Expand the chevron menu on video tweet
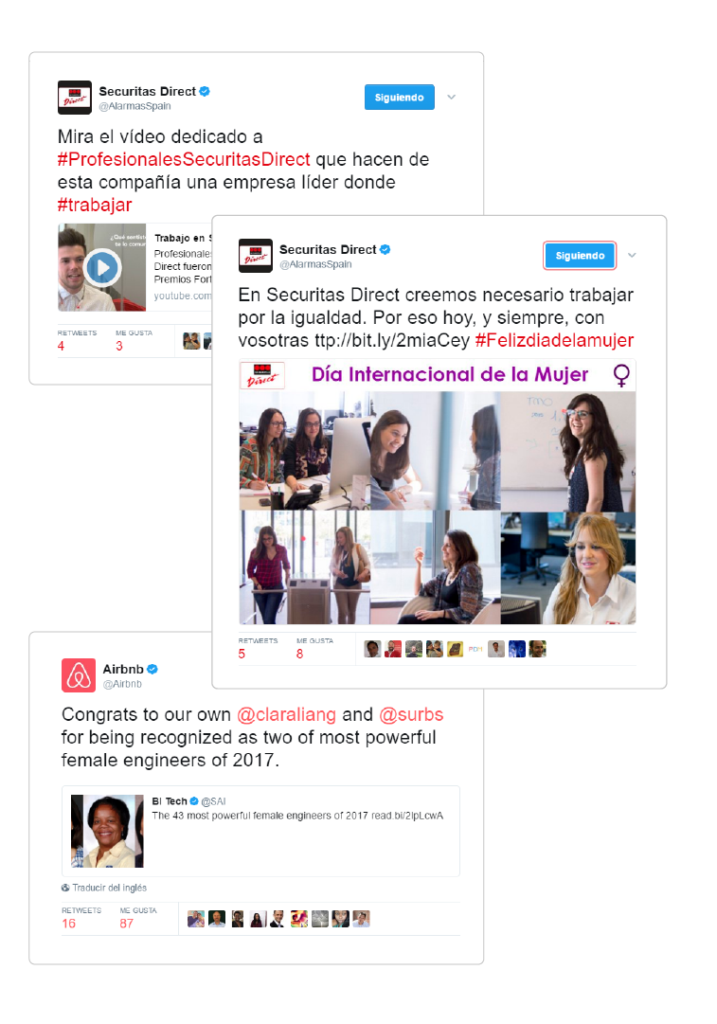 [x=451, y=97]
